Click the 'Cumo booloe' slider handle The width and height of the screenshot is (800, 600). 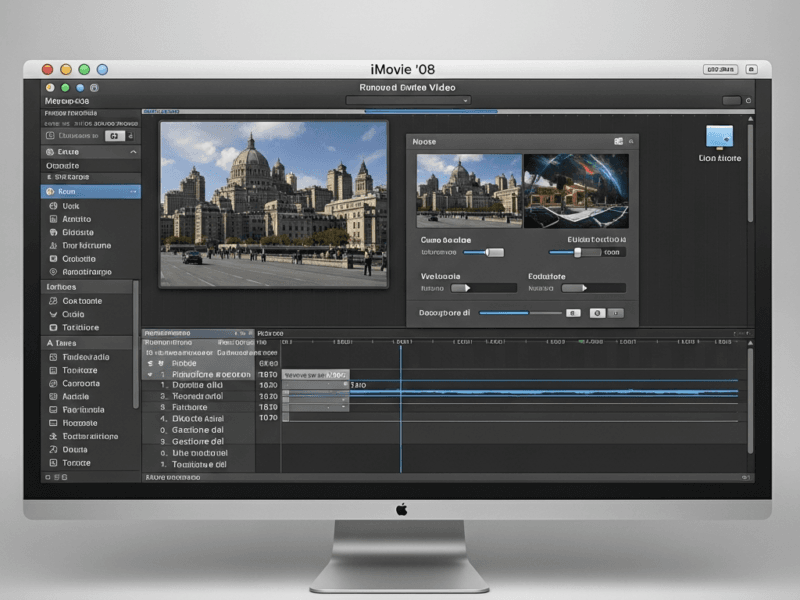(494, 253)
